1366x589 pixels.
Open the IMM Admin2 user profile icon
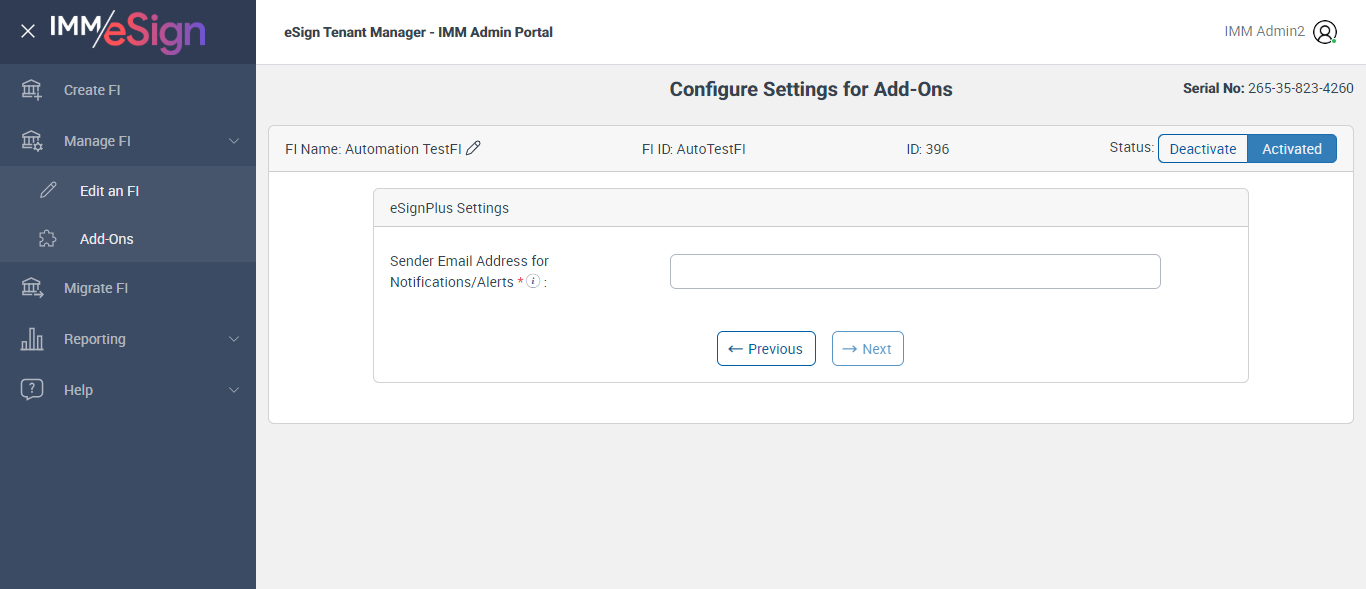(x=1325, y=32)
